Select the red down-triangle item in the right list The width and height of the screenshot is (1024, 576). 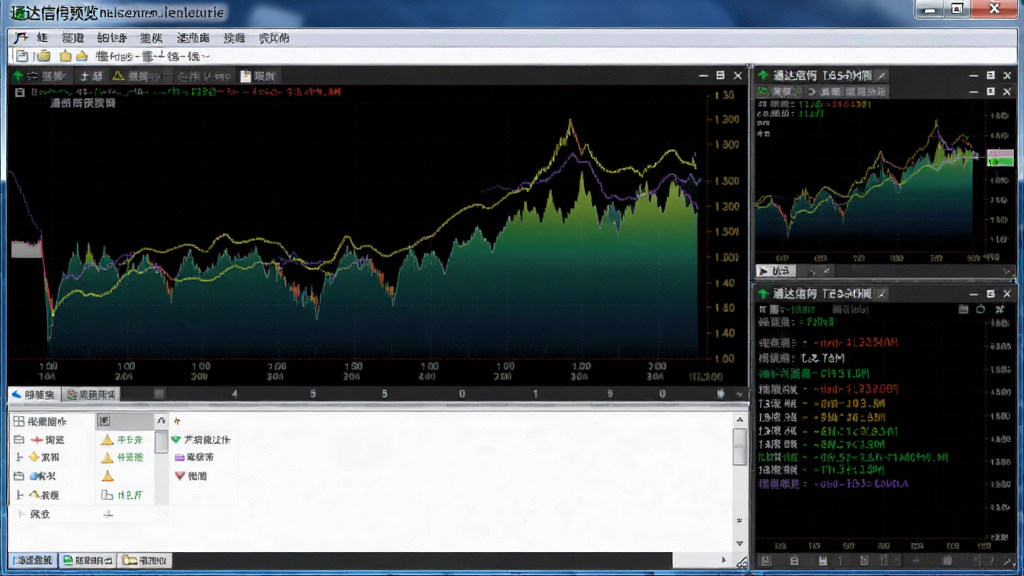click(191, 476)
